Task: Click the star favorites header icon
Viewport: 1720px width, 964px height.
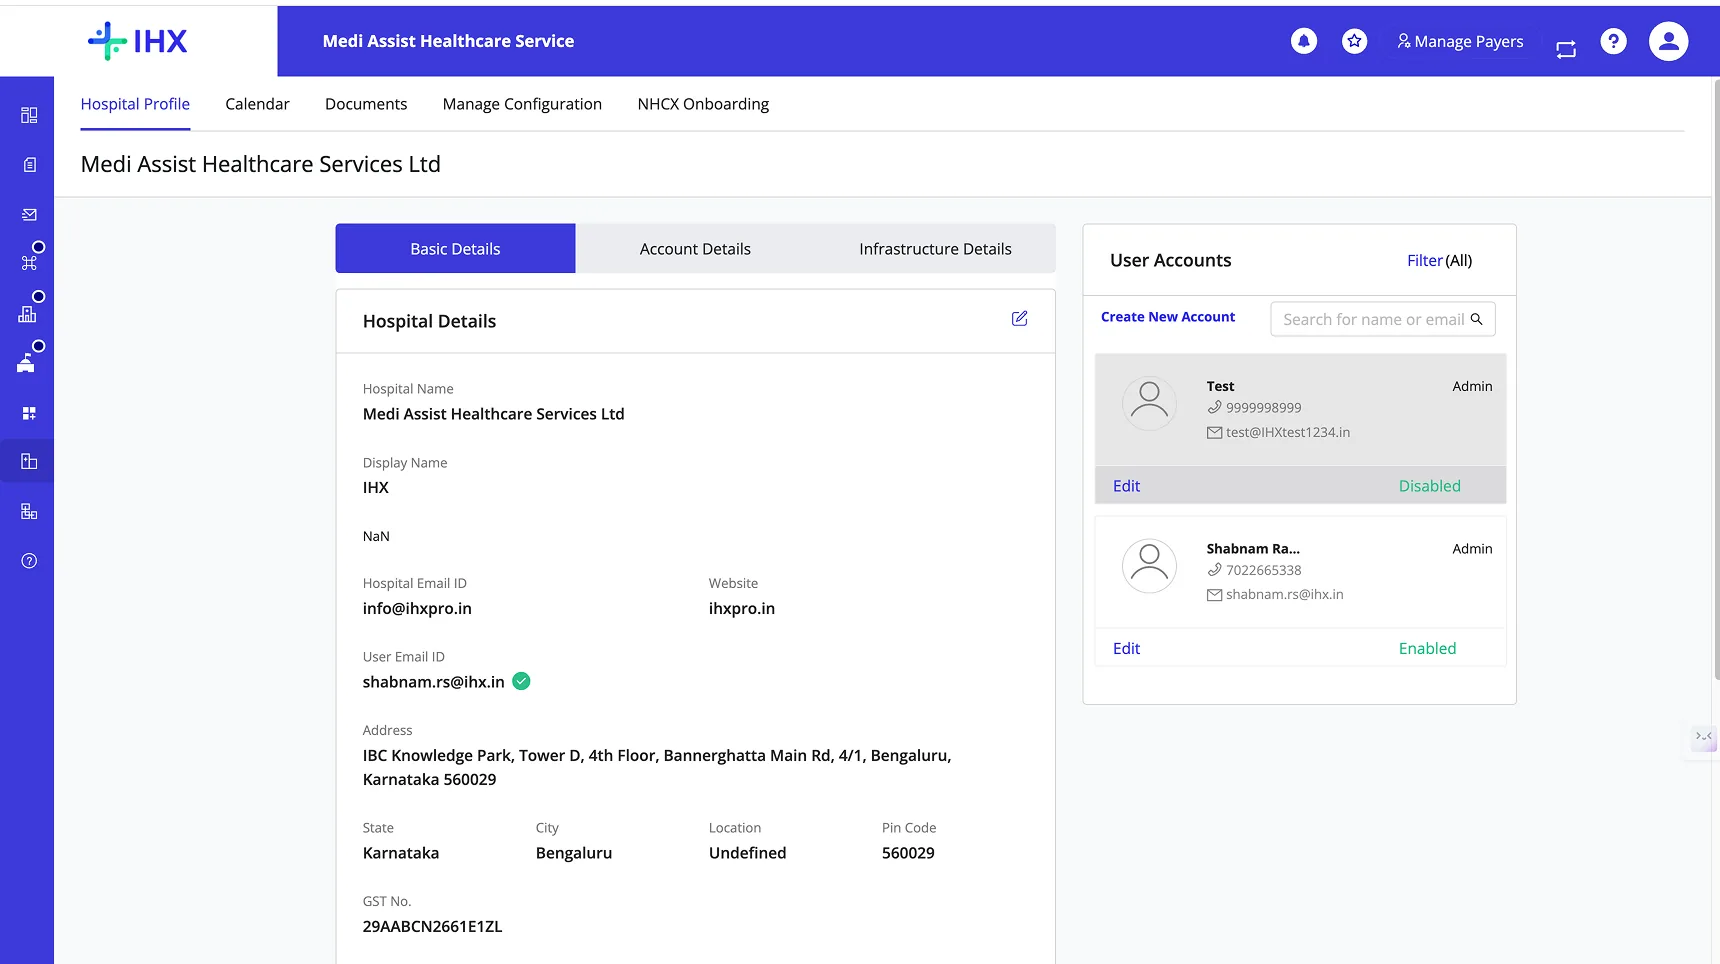Action: 1355,41
